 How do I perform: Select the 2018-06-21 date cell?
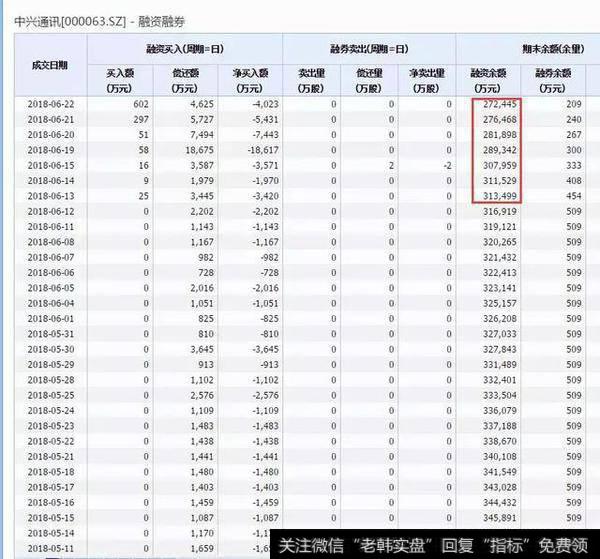(51, 119)
